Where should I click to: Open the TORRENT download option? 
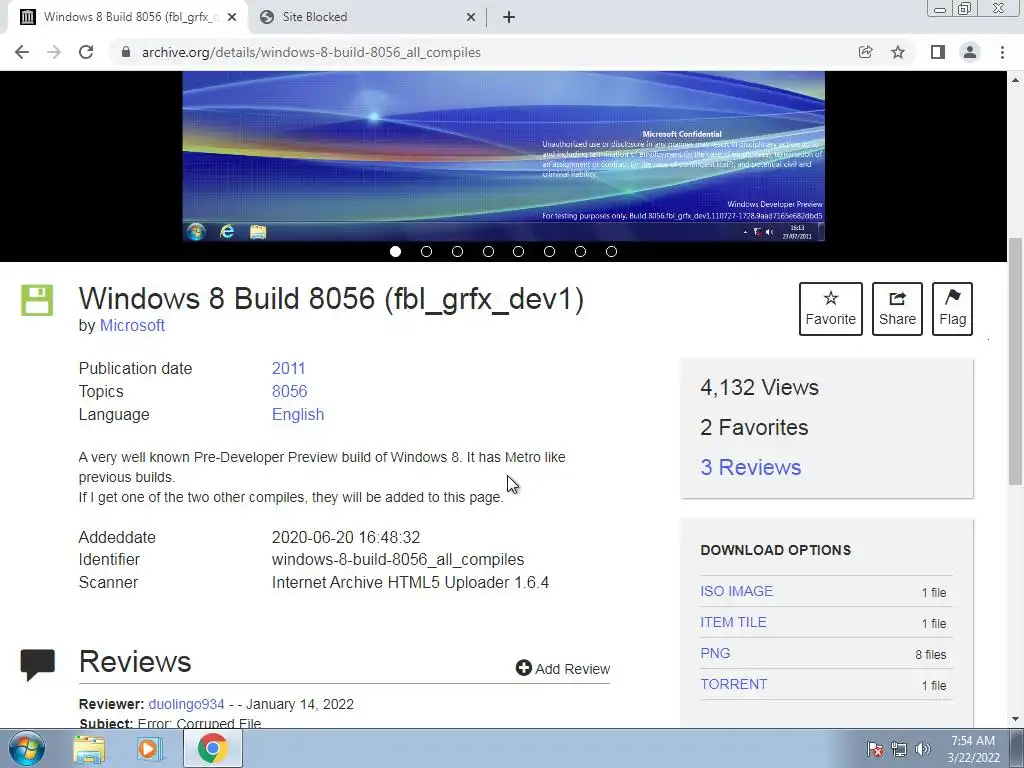733,684
